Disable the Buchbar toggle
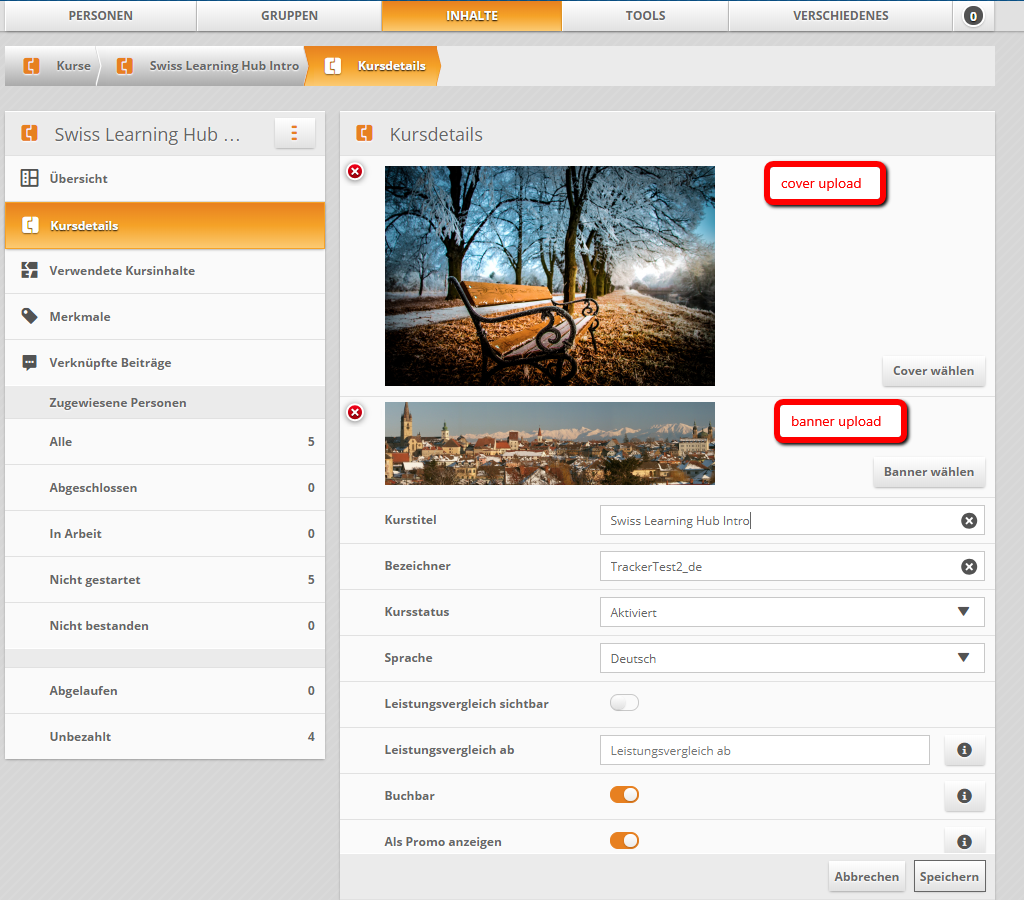The height and width of the screenshot is (900, 1024). pos(624,795)
